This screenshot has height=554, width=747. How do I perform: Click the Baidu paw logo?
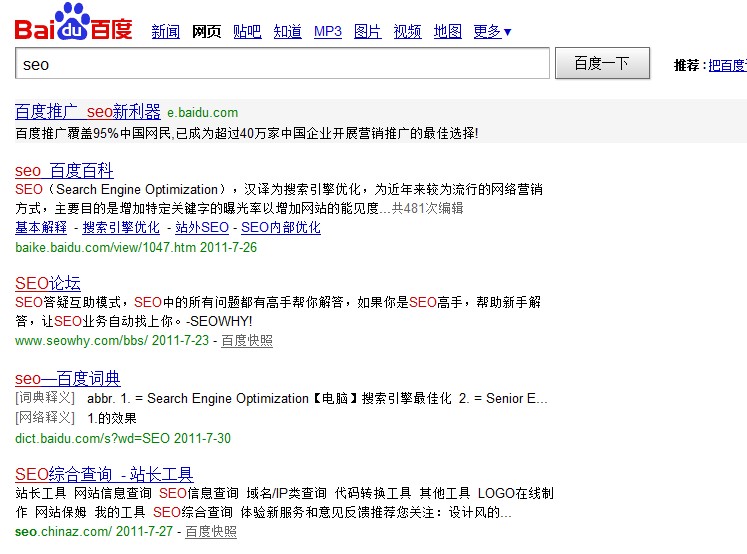pyautogui.click(x=73, y=22)
